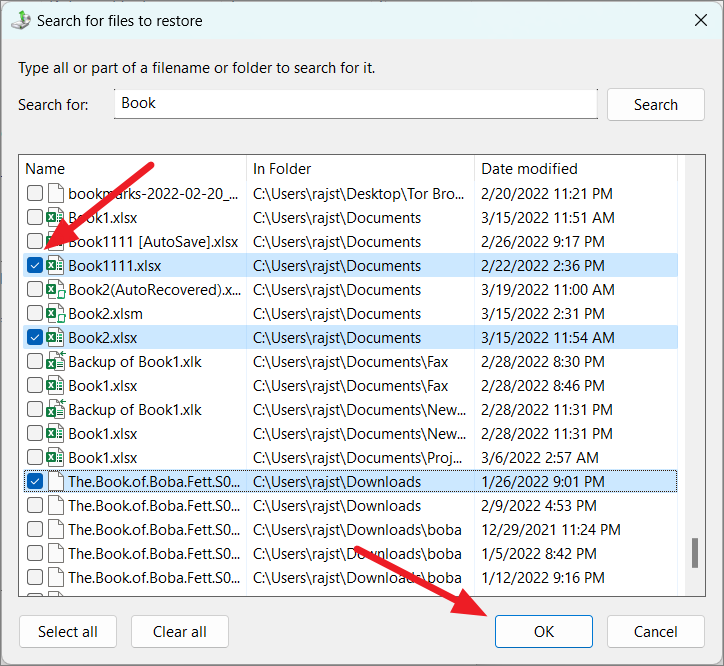
Task: Click the restore icon in the title bar
Action: (x=21, y=20)
